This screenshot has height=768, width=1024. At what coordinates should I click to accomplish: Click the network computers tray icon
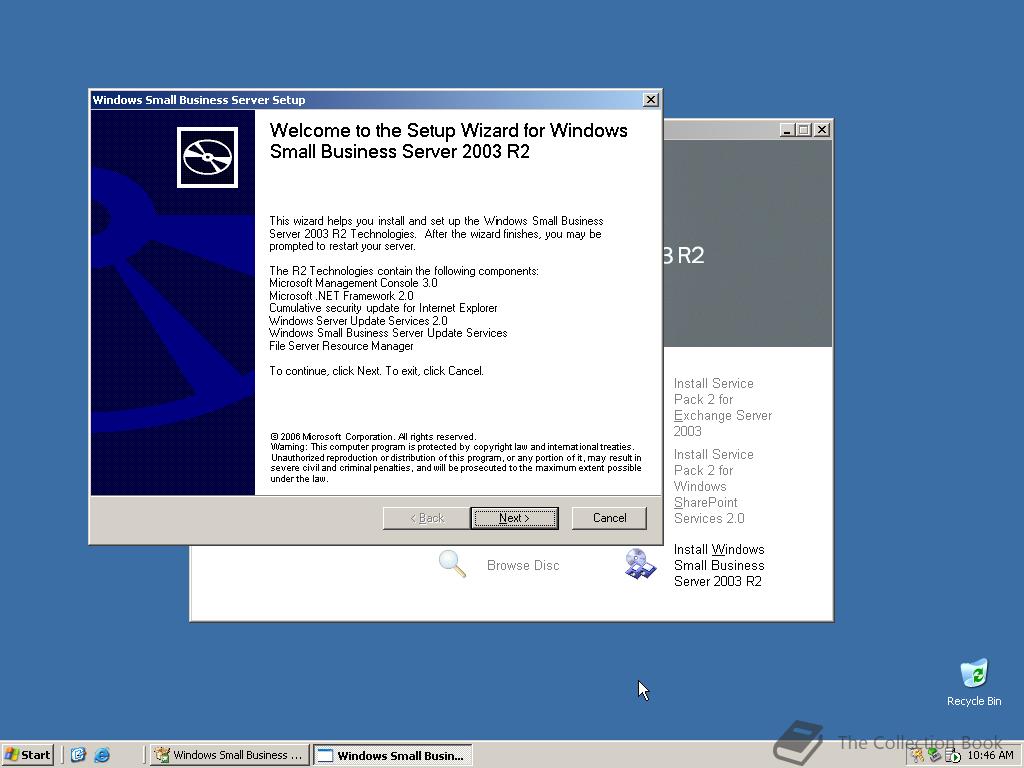coord(935,756)
